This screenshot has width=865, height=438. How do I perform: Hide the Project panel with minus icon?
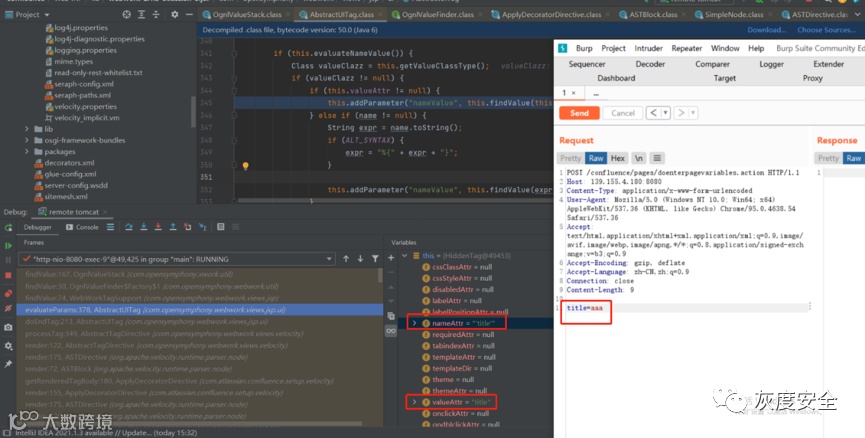coord(189,14)
